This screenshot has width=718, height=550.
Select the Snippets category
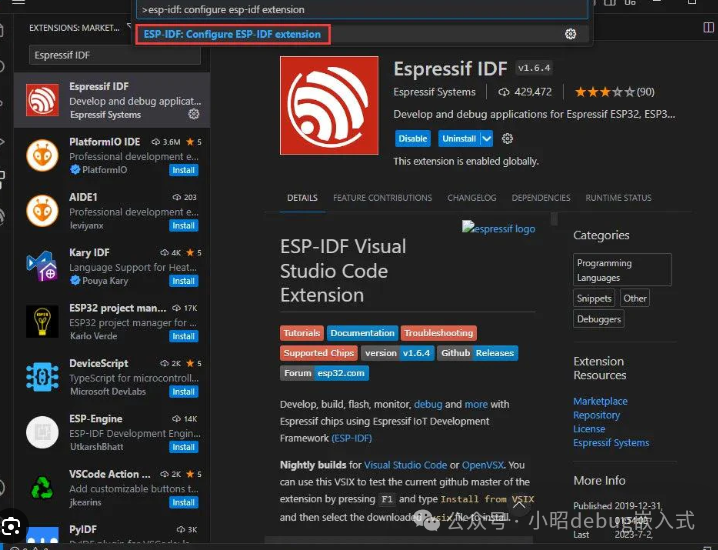click(594, 299)
